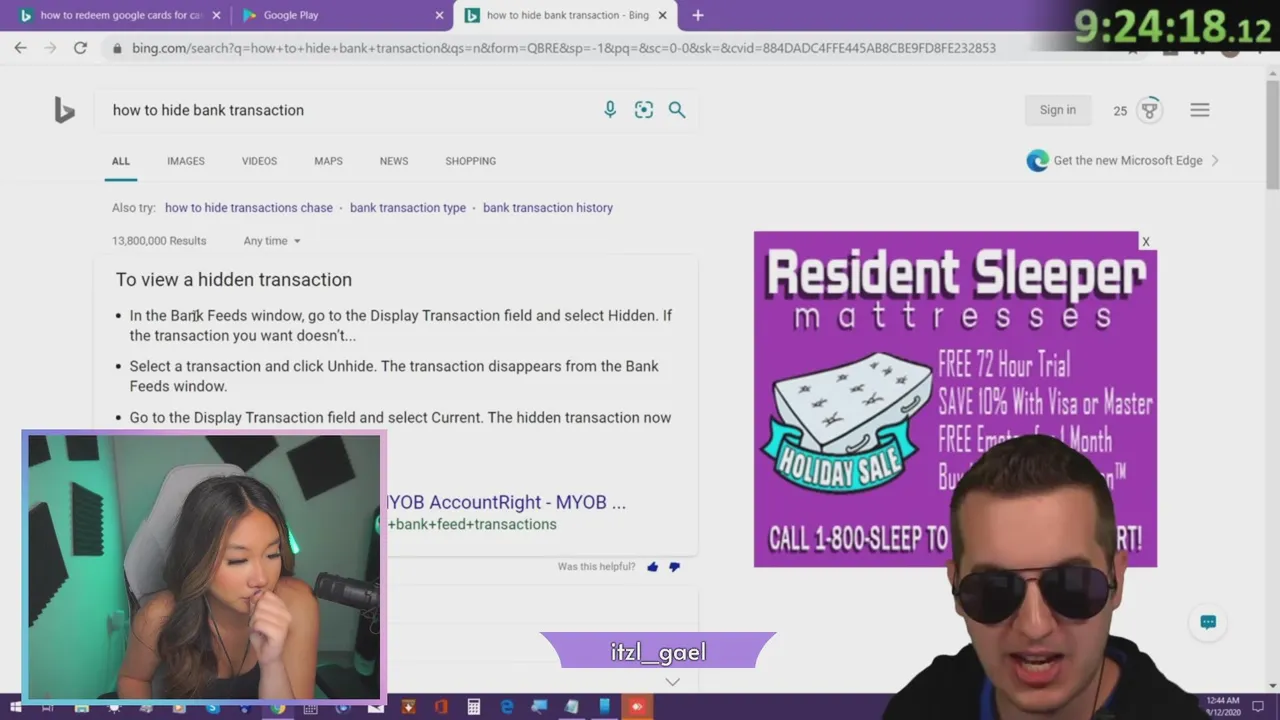Close the Google Play tab
The image size is (1280, 720).
coord(439,15)
